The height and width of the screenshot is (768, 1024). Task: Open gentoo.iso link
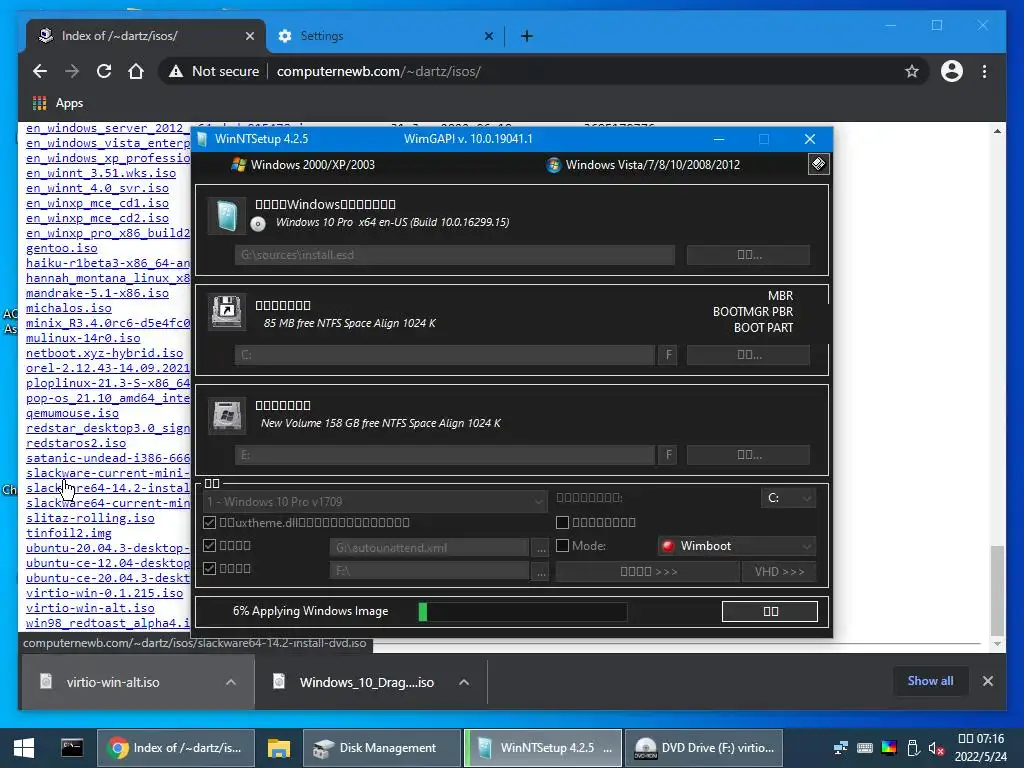61,248
